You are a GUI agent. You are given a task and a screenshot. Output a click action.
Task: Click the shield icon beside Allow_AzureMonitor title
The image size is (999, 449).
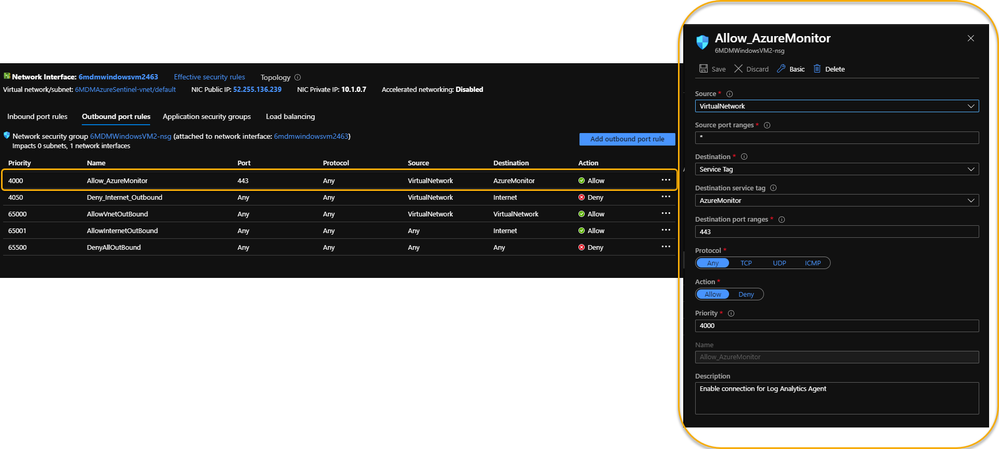pos(702,42)
